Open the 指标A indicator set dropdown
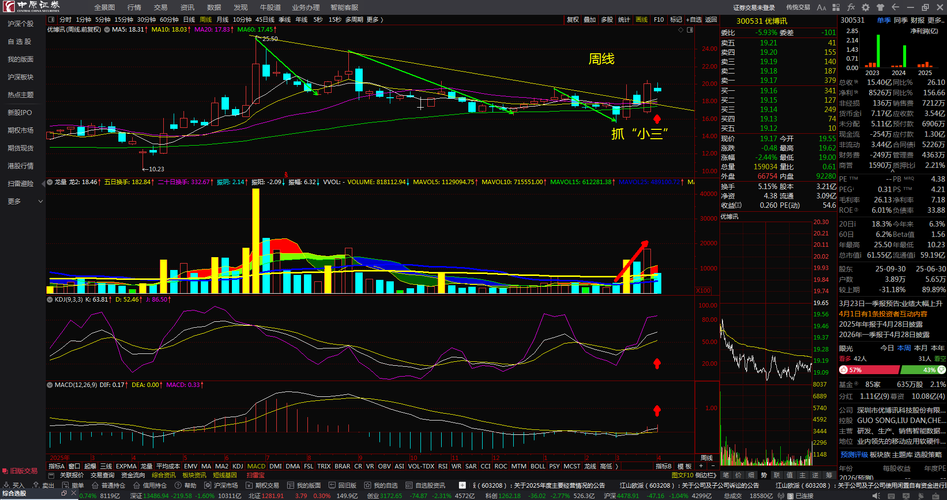Image resolution: width=947 pixels, height=500 pixels. [x=56, y=466]
